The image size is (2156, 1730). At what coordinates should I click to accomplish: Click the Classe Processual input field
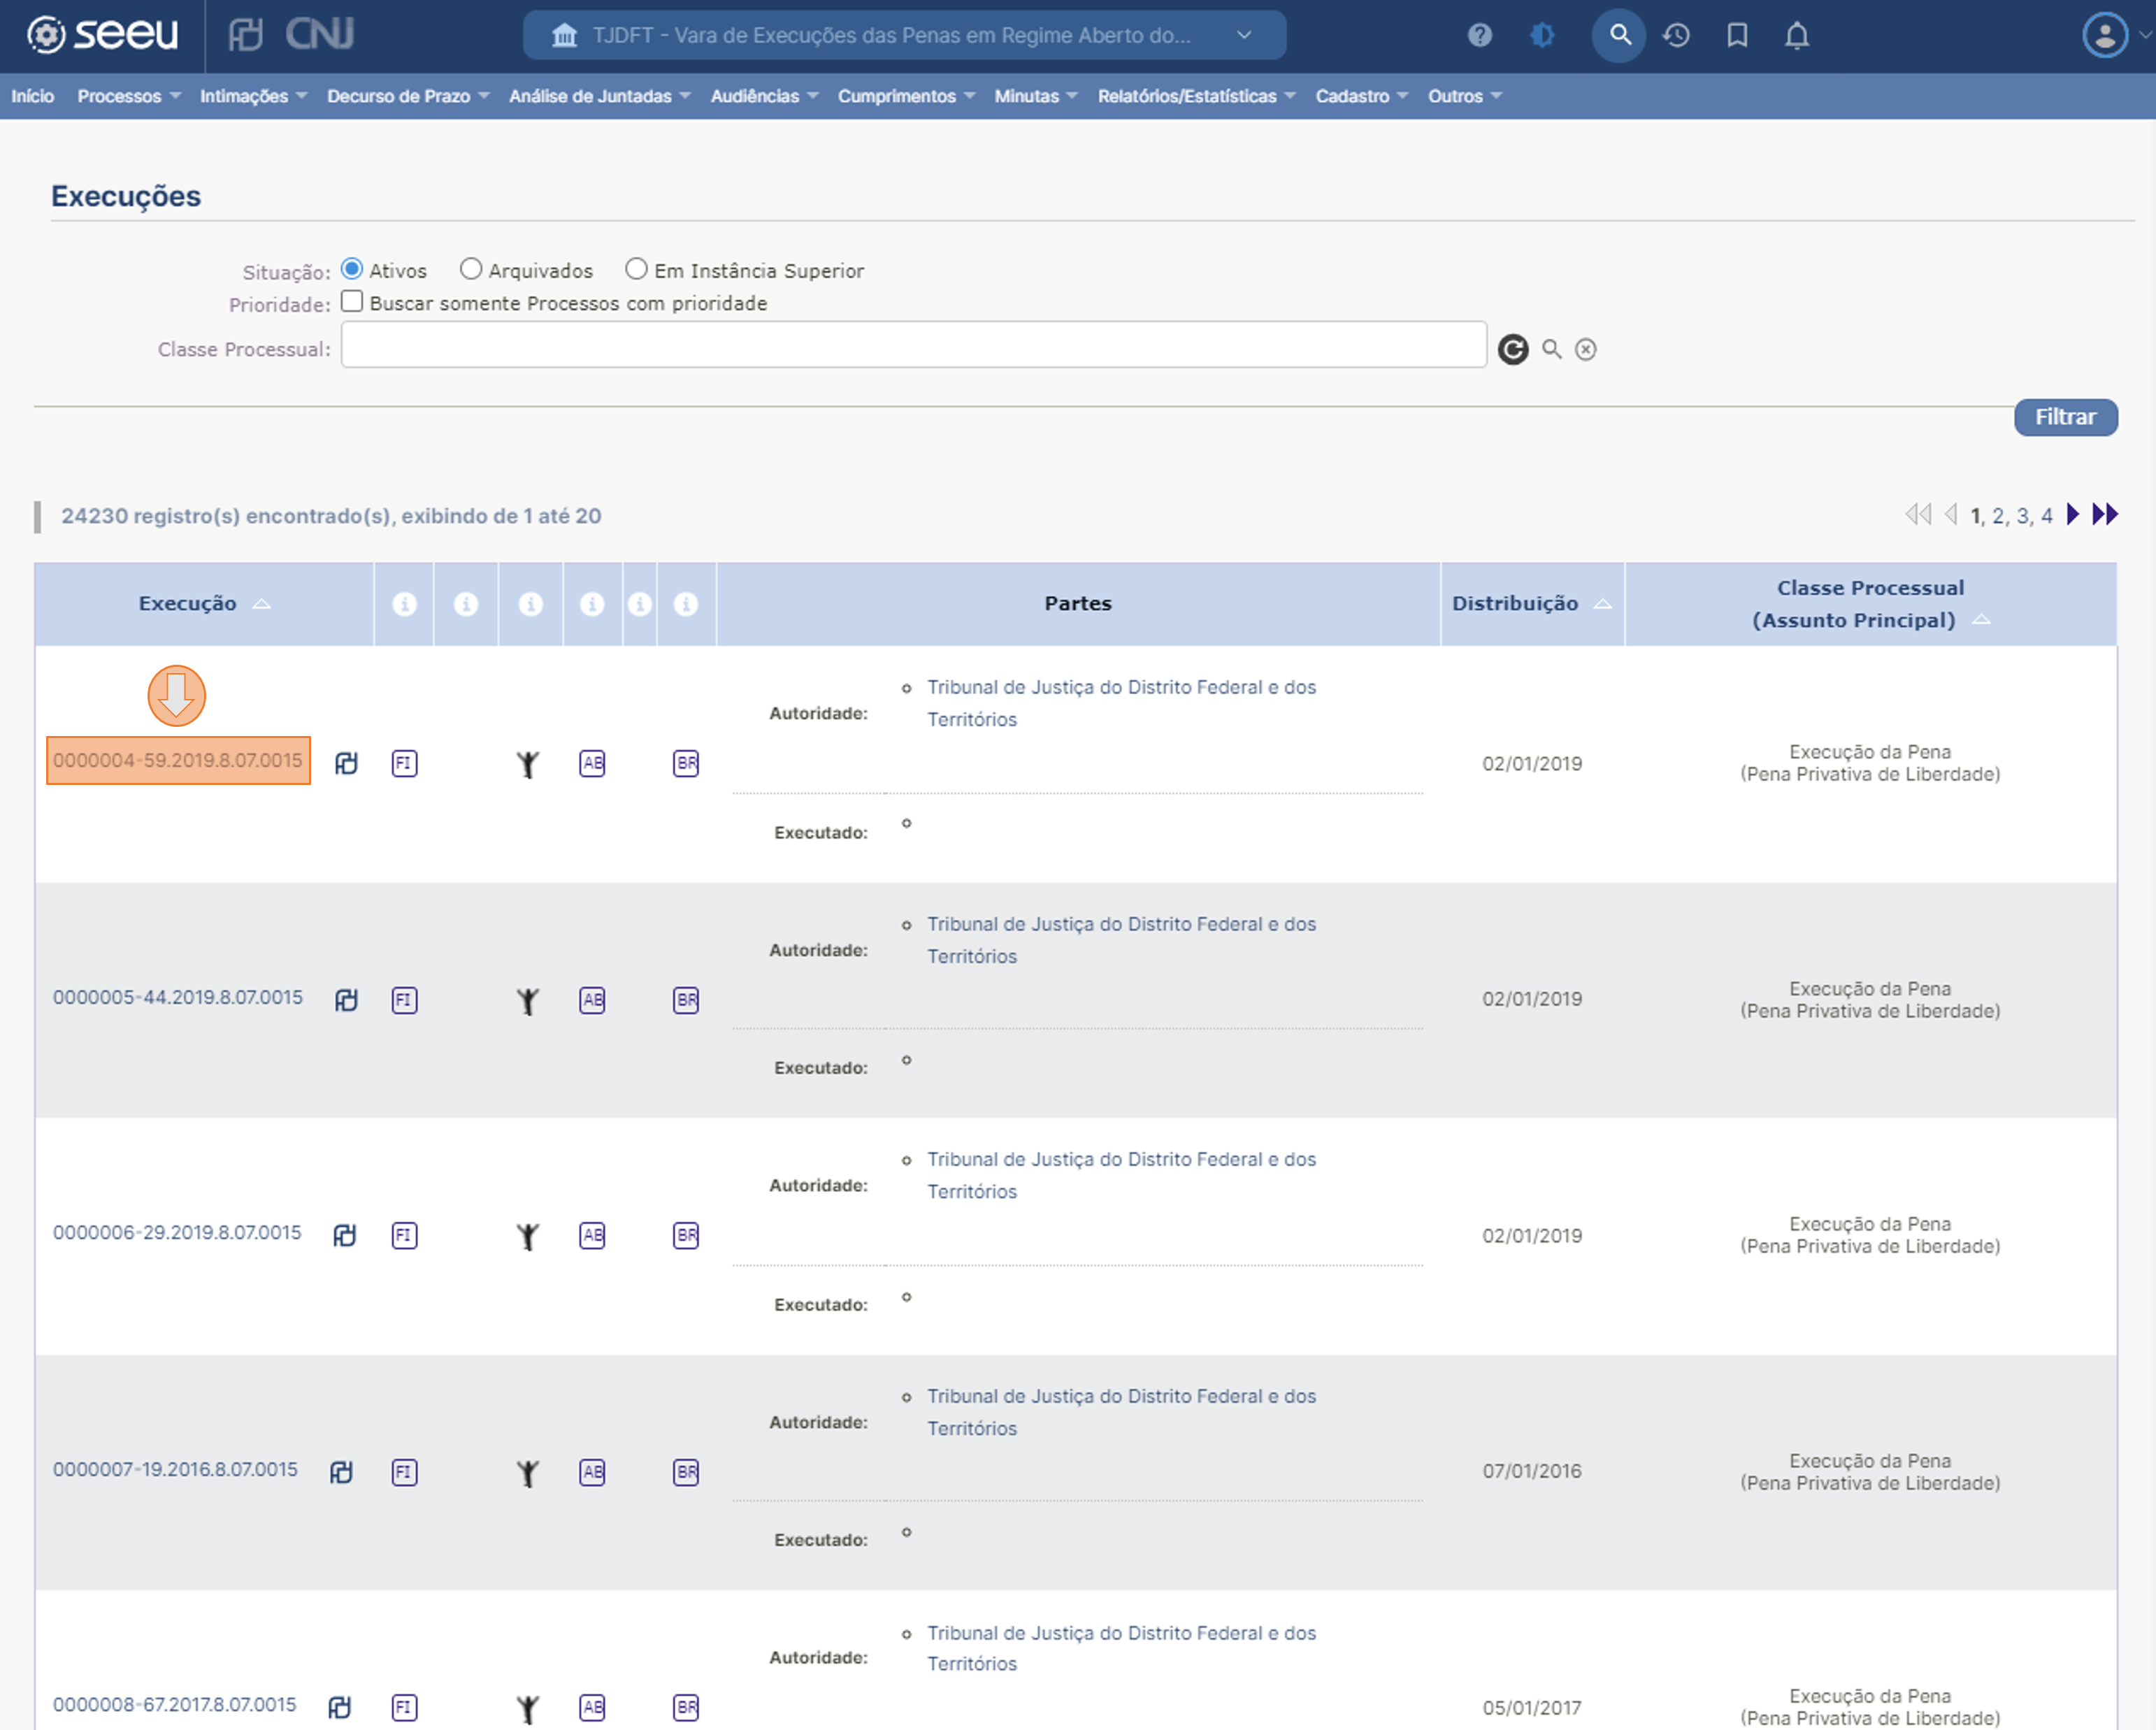point(914,344)
